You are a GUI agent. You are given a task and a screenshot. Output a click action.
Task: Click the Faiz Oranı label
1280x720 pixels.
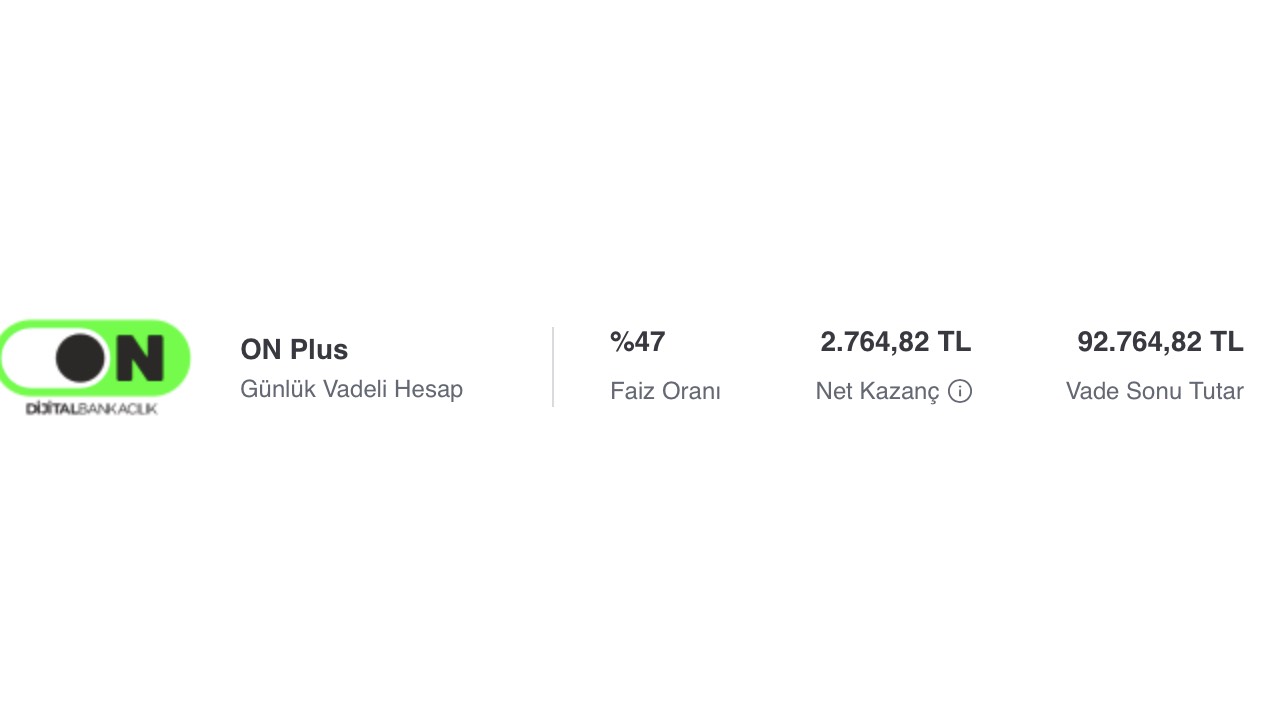(x=665, y=391)
